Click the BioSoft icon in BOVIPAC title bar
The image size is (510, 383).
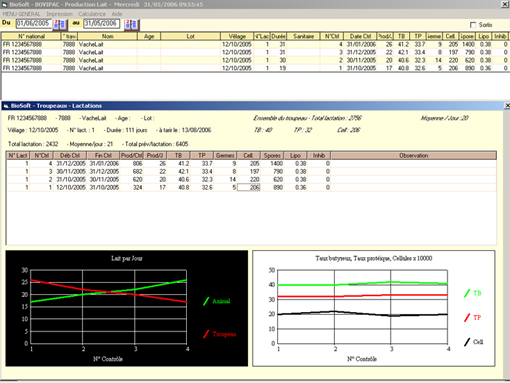(5, 5)
